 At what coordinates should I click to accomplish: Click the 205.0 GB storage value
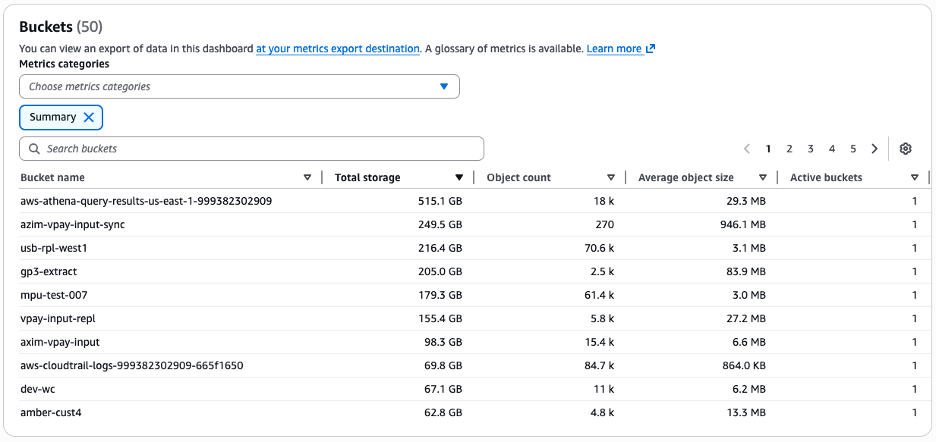[x=439, y=272]
